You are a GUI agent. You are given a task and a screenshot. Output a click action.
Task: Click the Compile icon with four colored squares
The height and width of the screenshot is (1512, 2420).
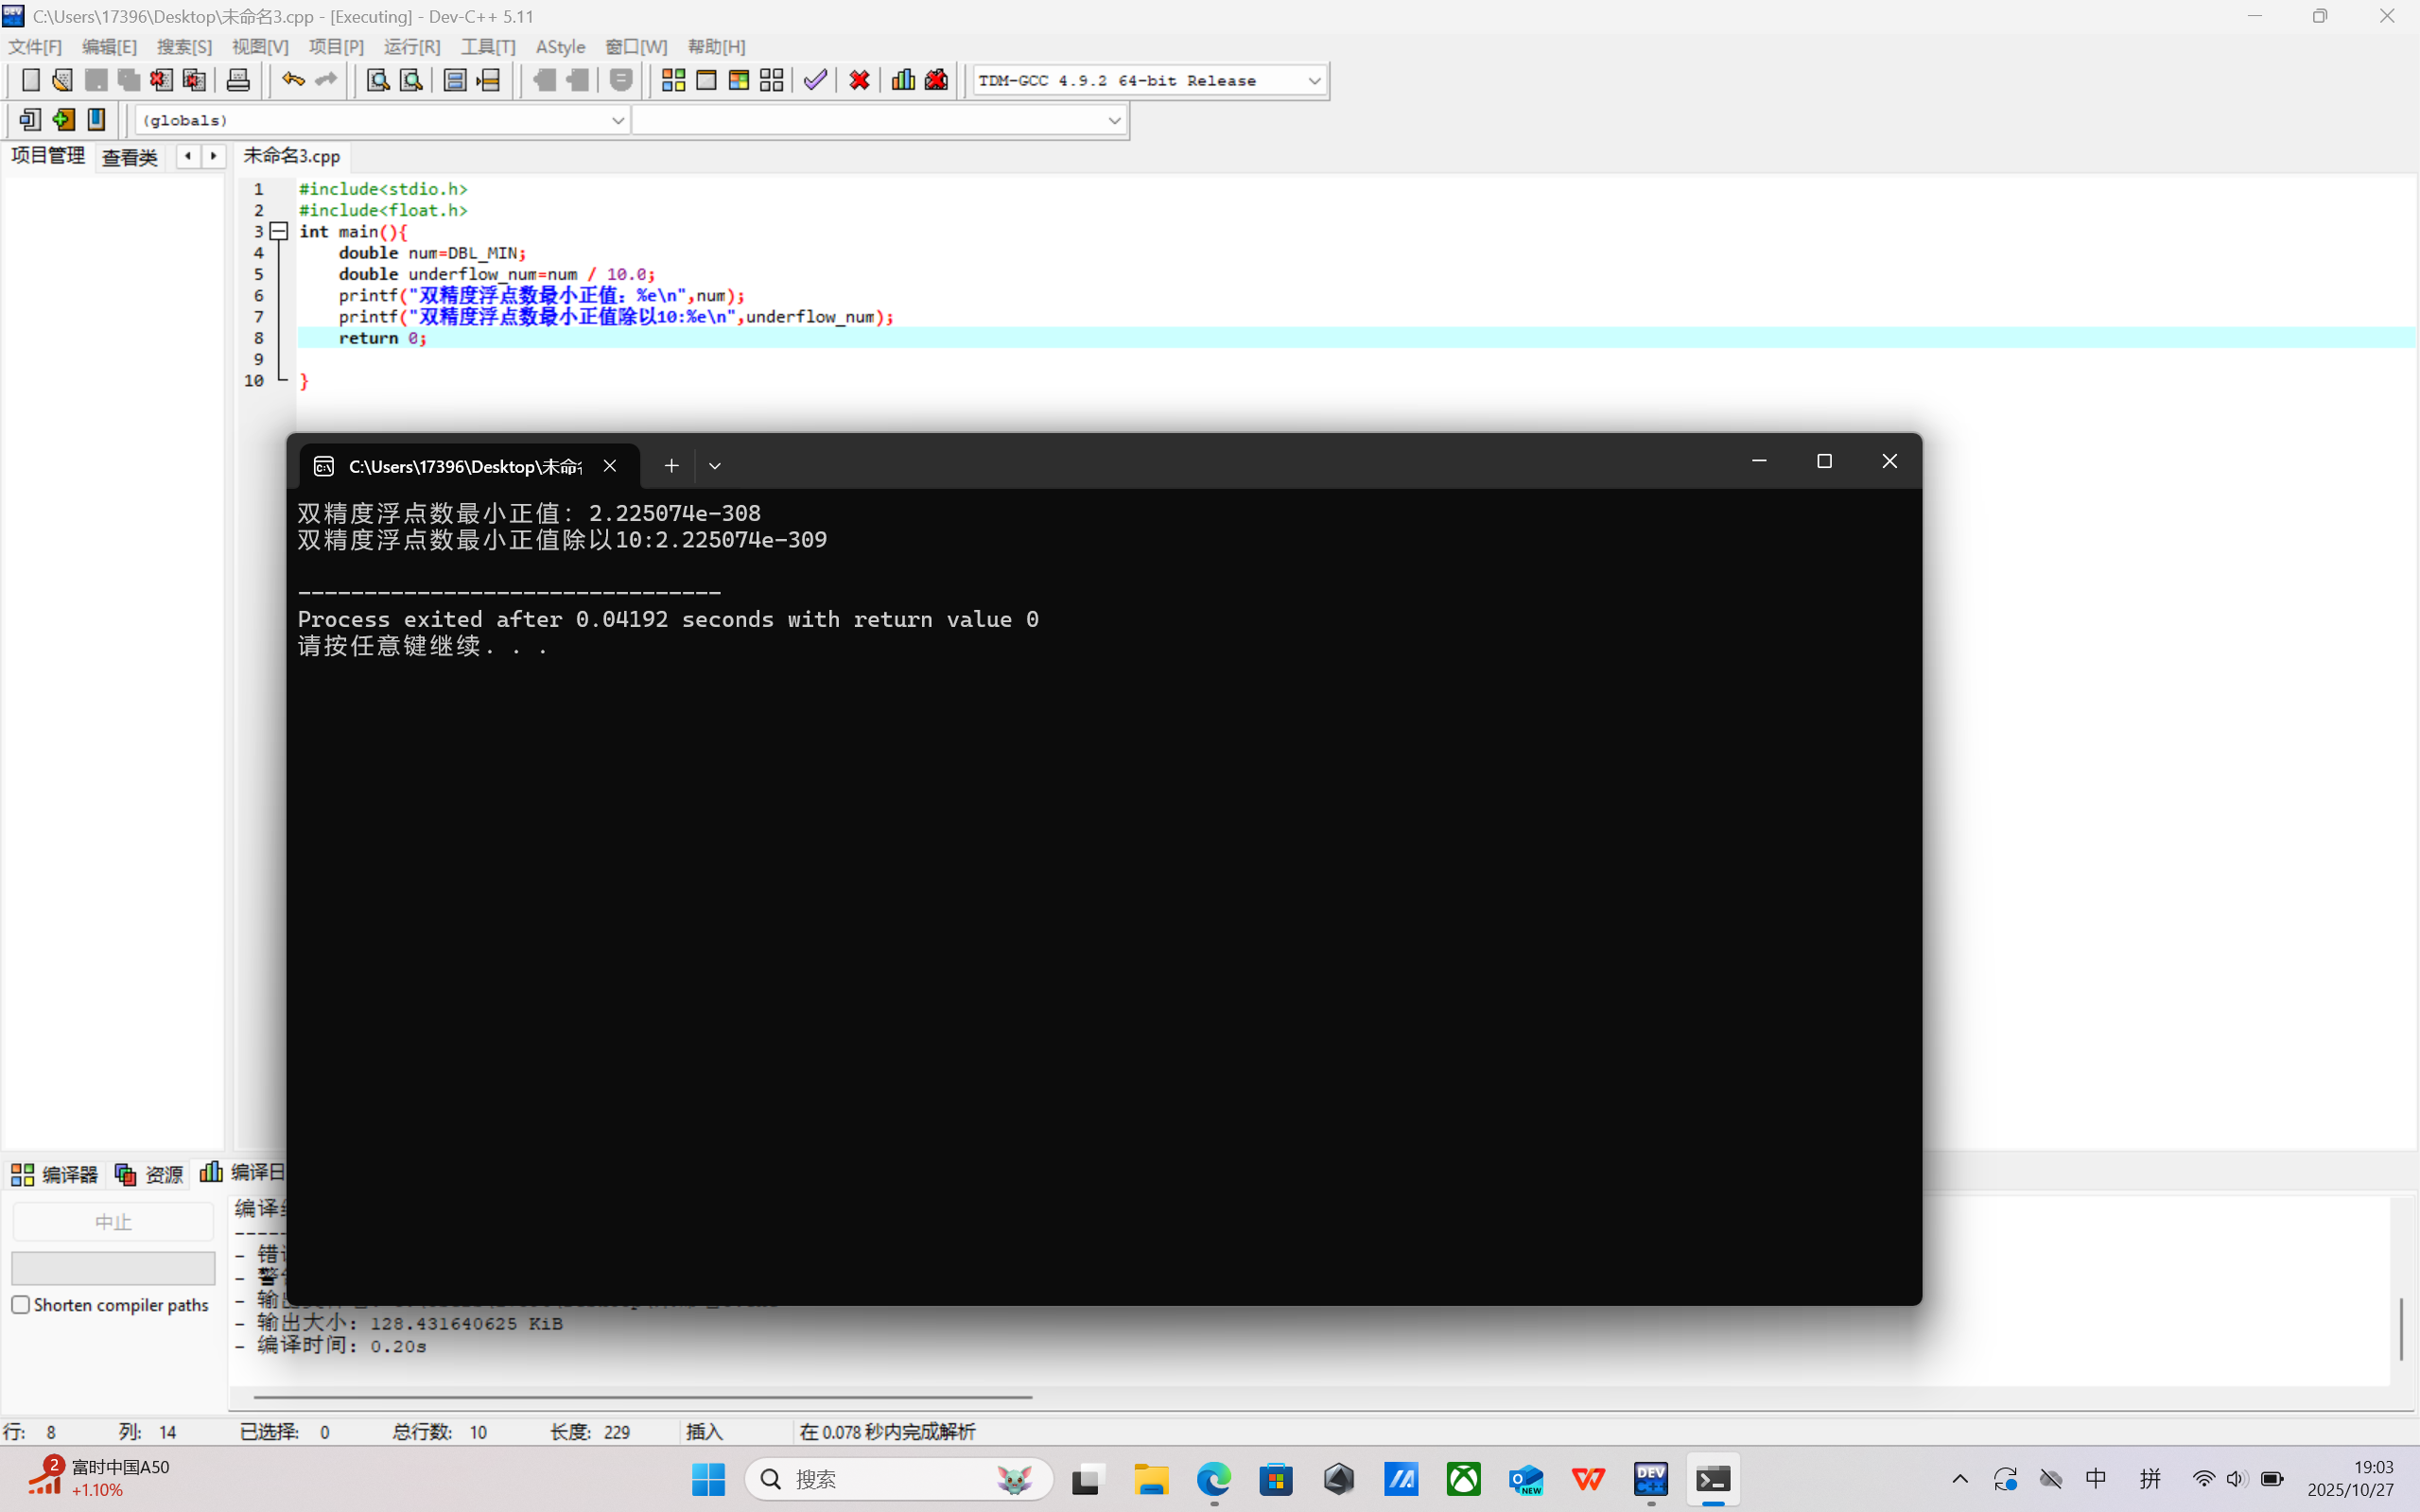click(x=673, y=80)
